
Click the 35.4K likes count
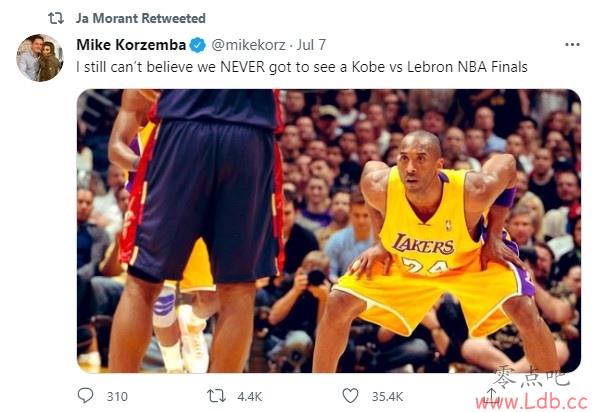tap(387, 396)
